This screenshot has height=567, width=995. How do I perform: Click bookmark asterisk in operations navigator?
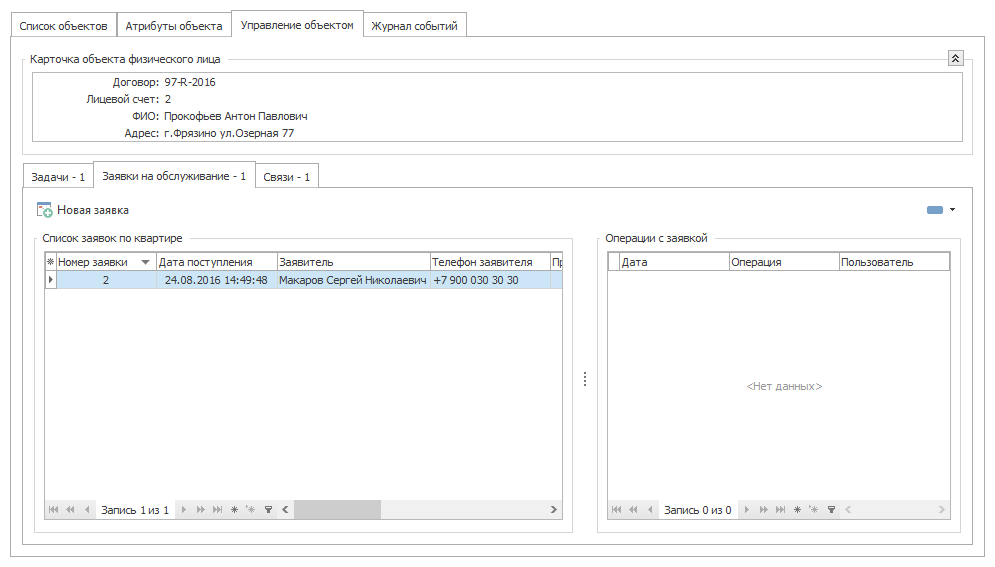coord(797,509)
